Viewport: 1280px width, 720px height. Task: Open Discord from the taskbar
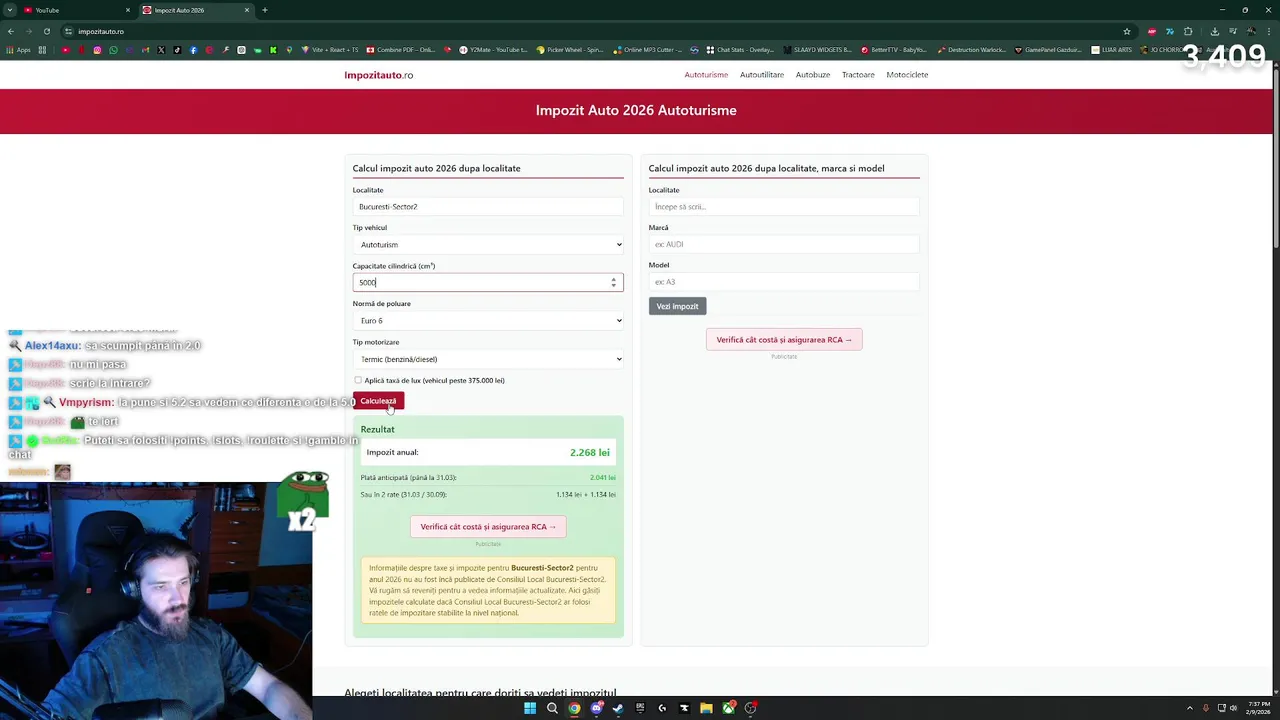click(x=596, y=708)
